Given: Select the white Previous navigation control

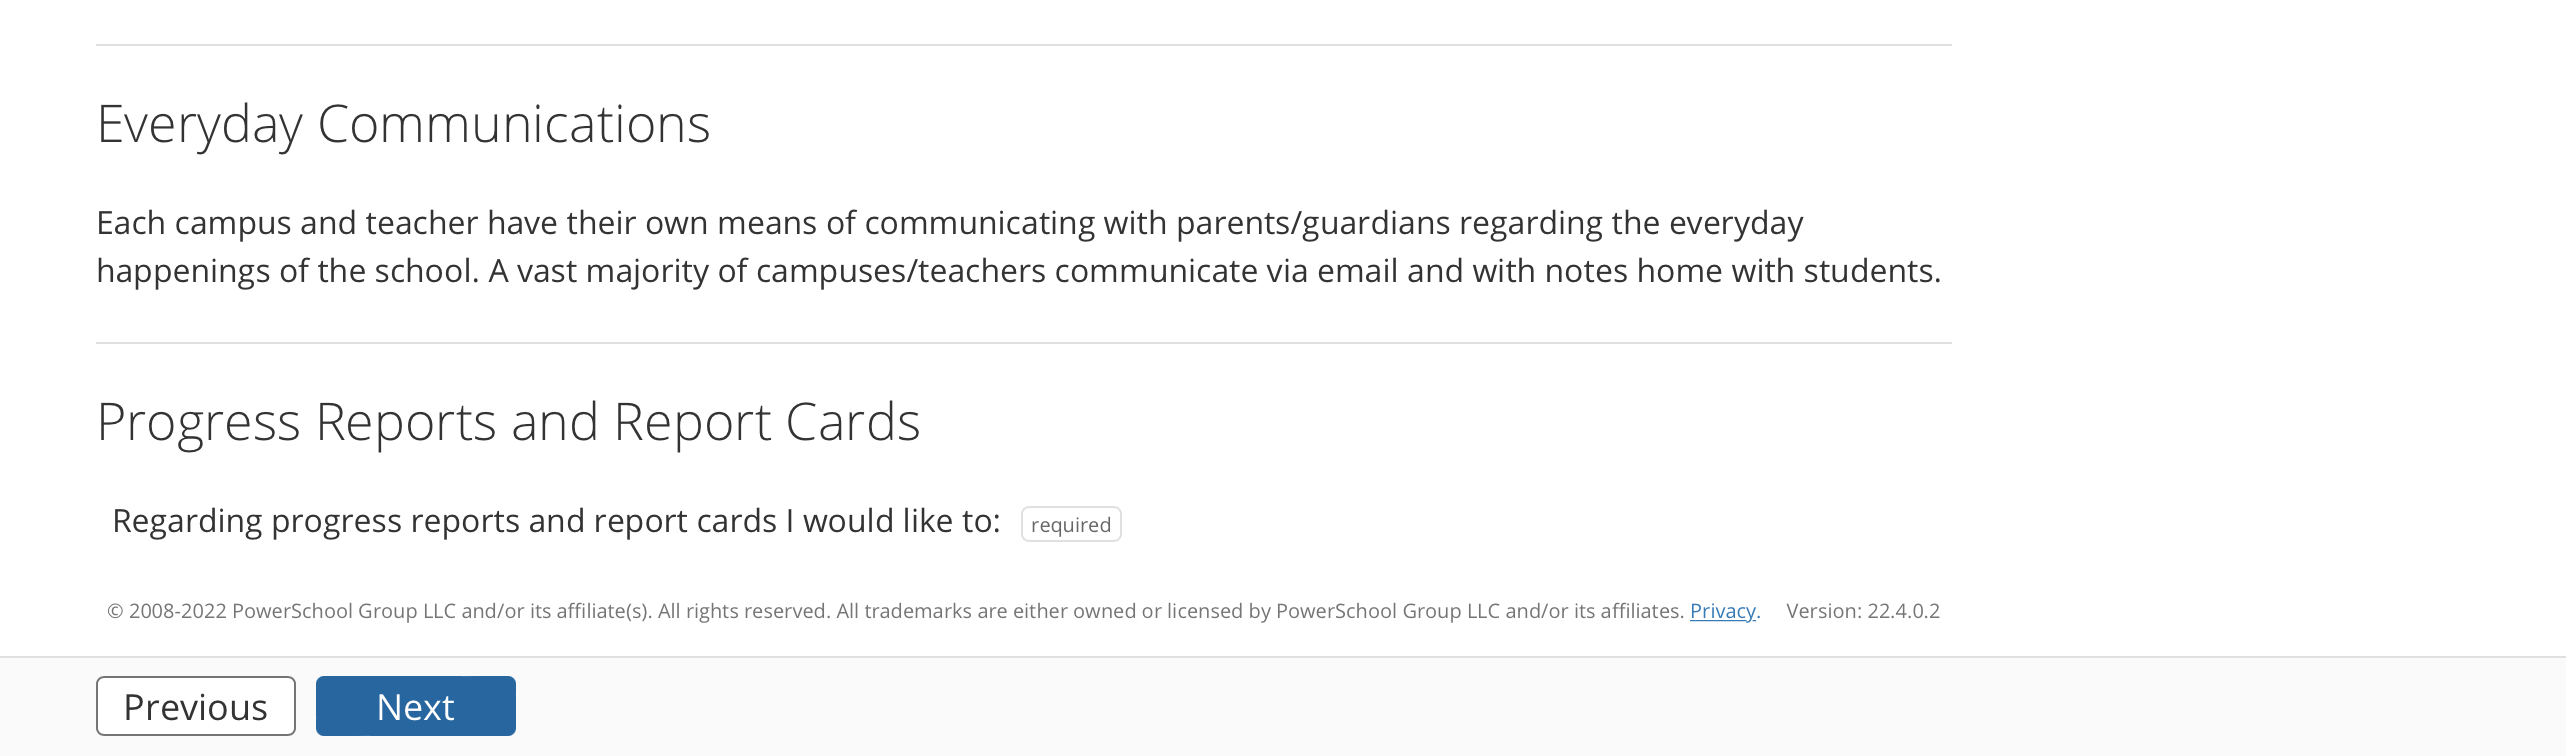Looking at the screenshot, I should [x=195, y=706].
